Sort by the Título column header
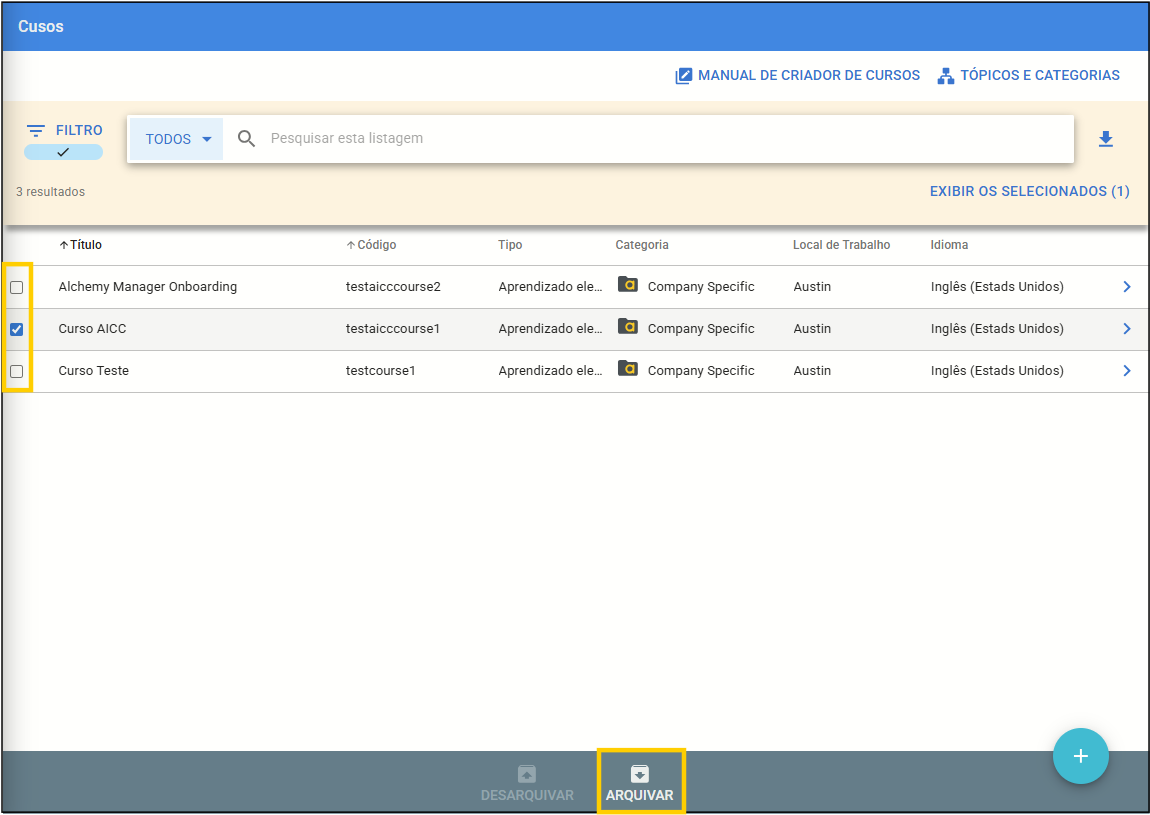Screen dimensions: 1150x815 click(x=85, y=245)
